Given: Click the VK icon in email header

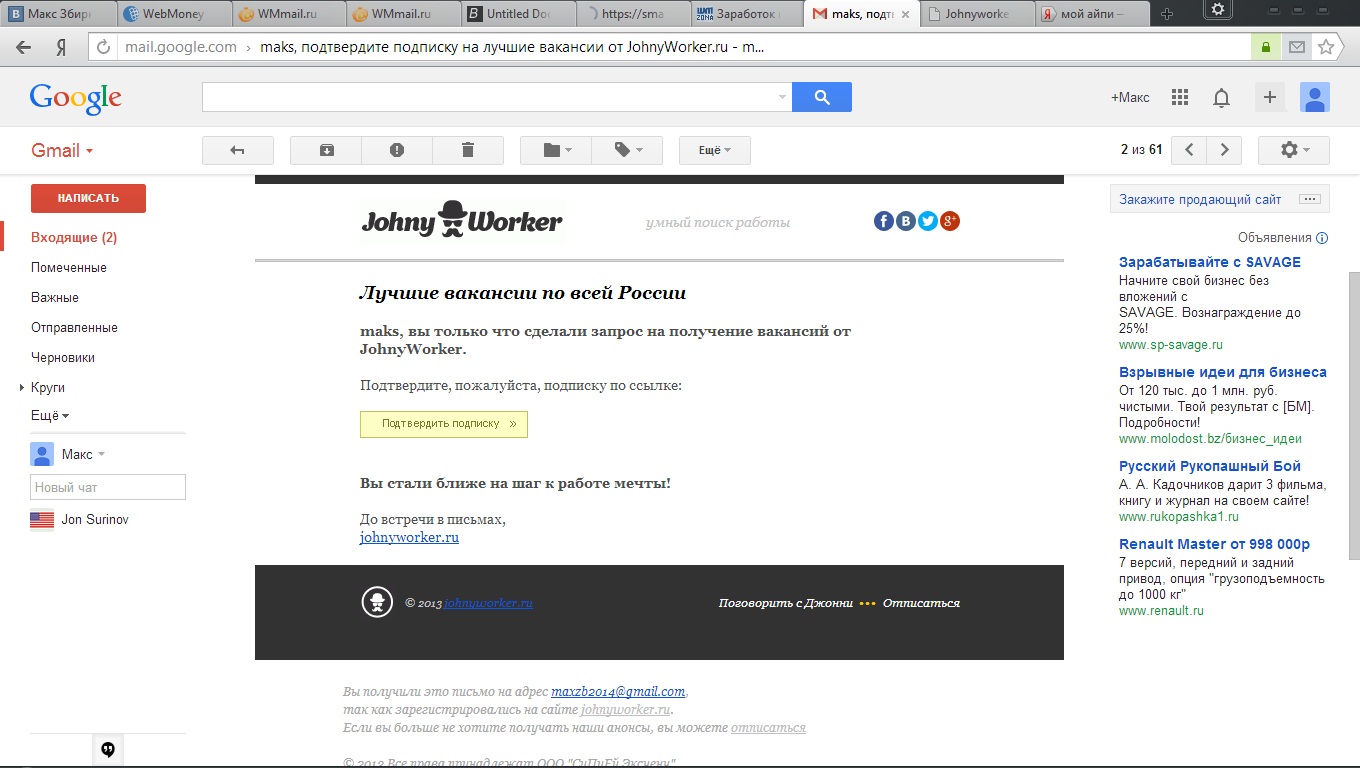Looking at the screenshot, I should (x=906, y=221).
